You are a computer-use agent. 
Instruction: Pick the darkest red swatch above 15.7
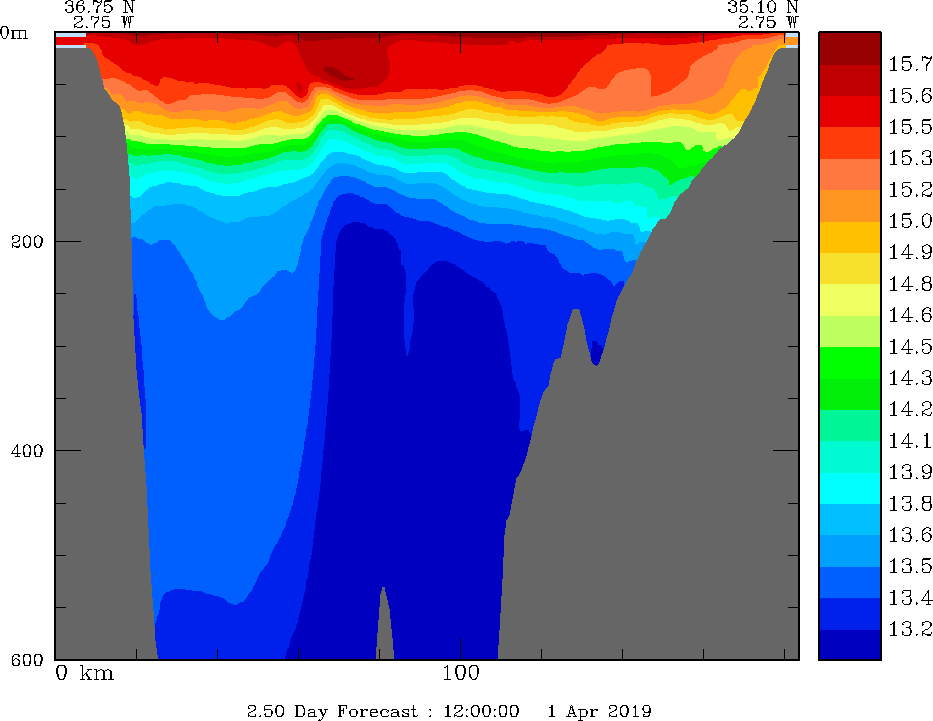850,48
